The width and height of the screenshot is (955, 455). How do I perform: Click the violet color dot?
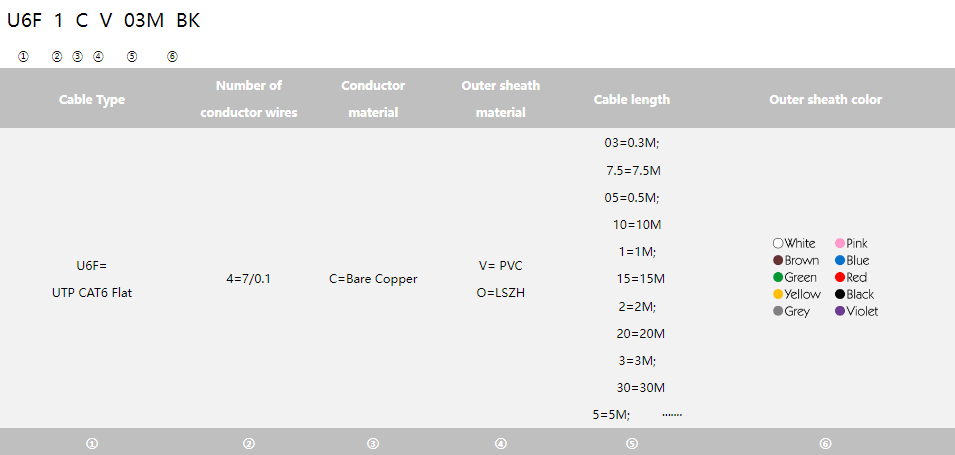click(840, 311)
